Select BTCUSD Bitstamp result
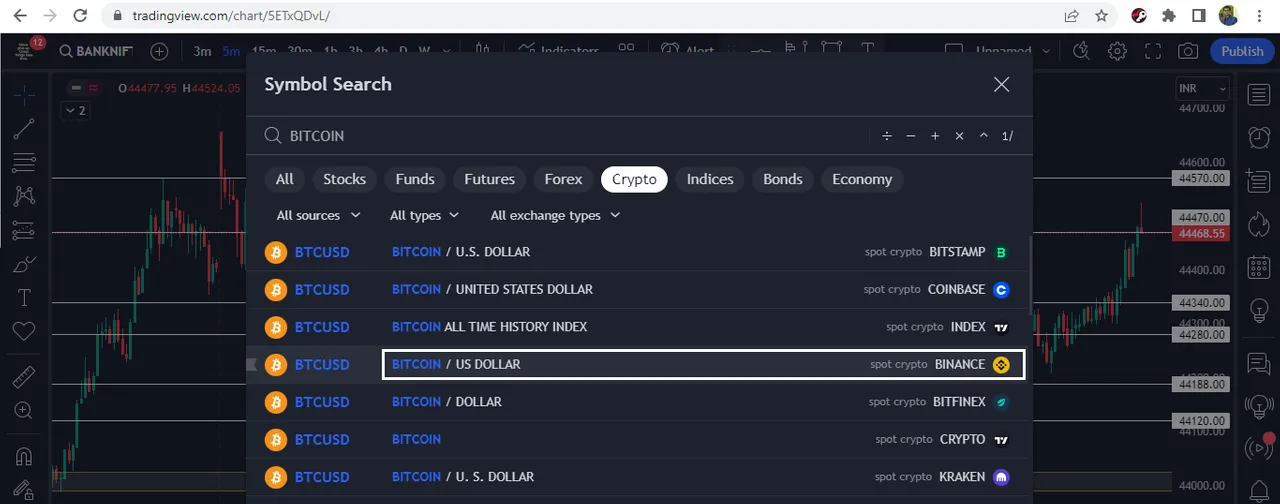 point(638,252)
